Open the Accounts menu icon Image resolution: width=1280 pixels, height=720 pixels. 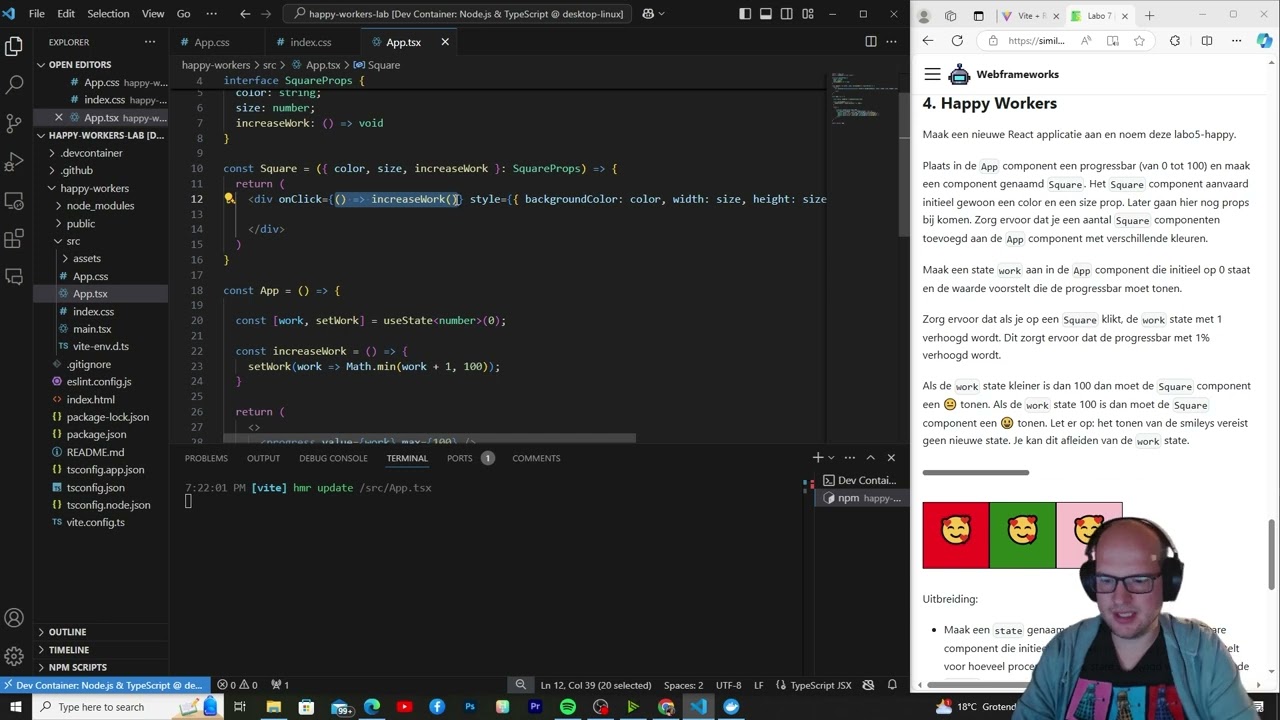14,618
